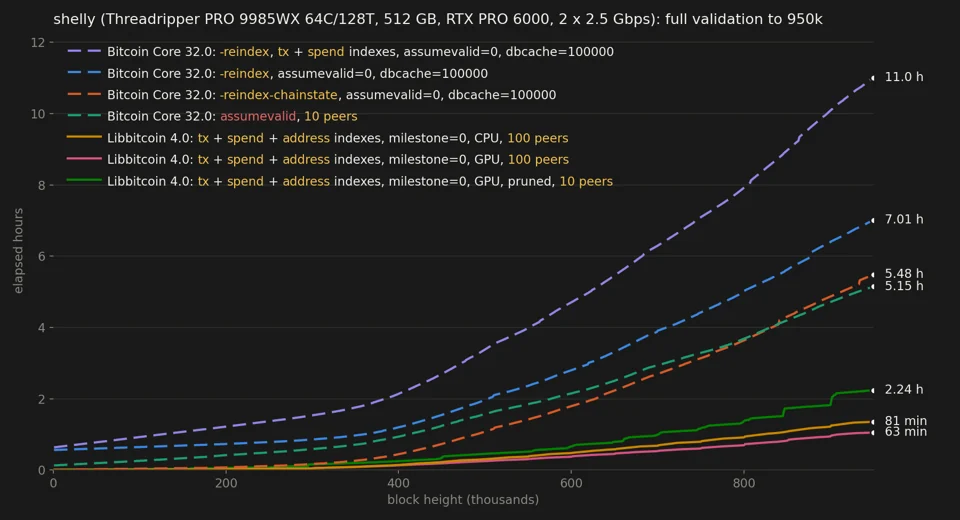
Task: Click the blue dashed legend line for -reindex assumevalid=0
Action: click(x=84, y=73)
